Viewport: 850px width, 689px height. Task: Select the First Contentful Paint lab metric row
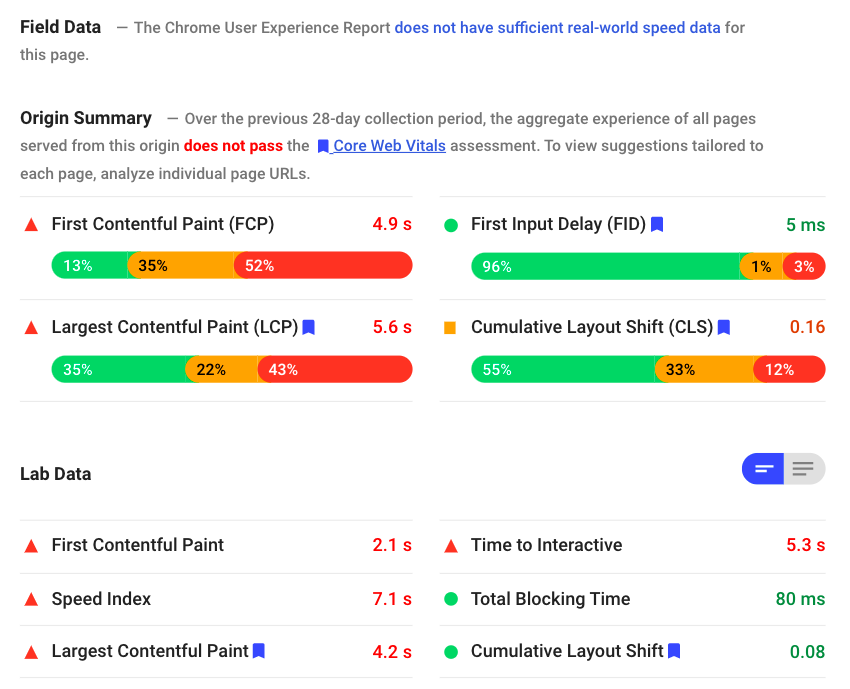coord(216,545)
